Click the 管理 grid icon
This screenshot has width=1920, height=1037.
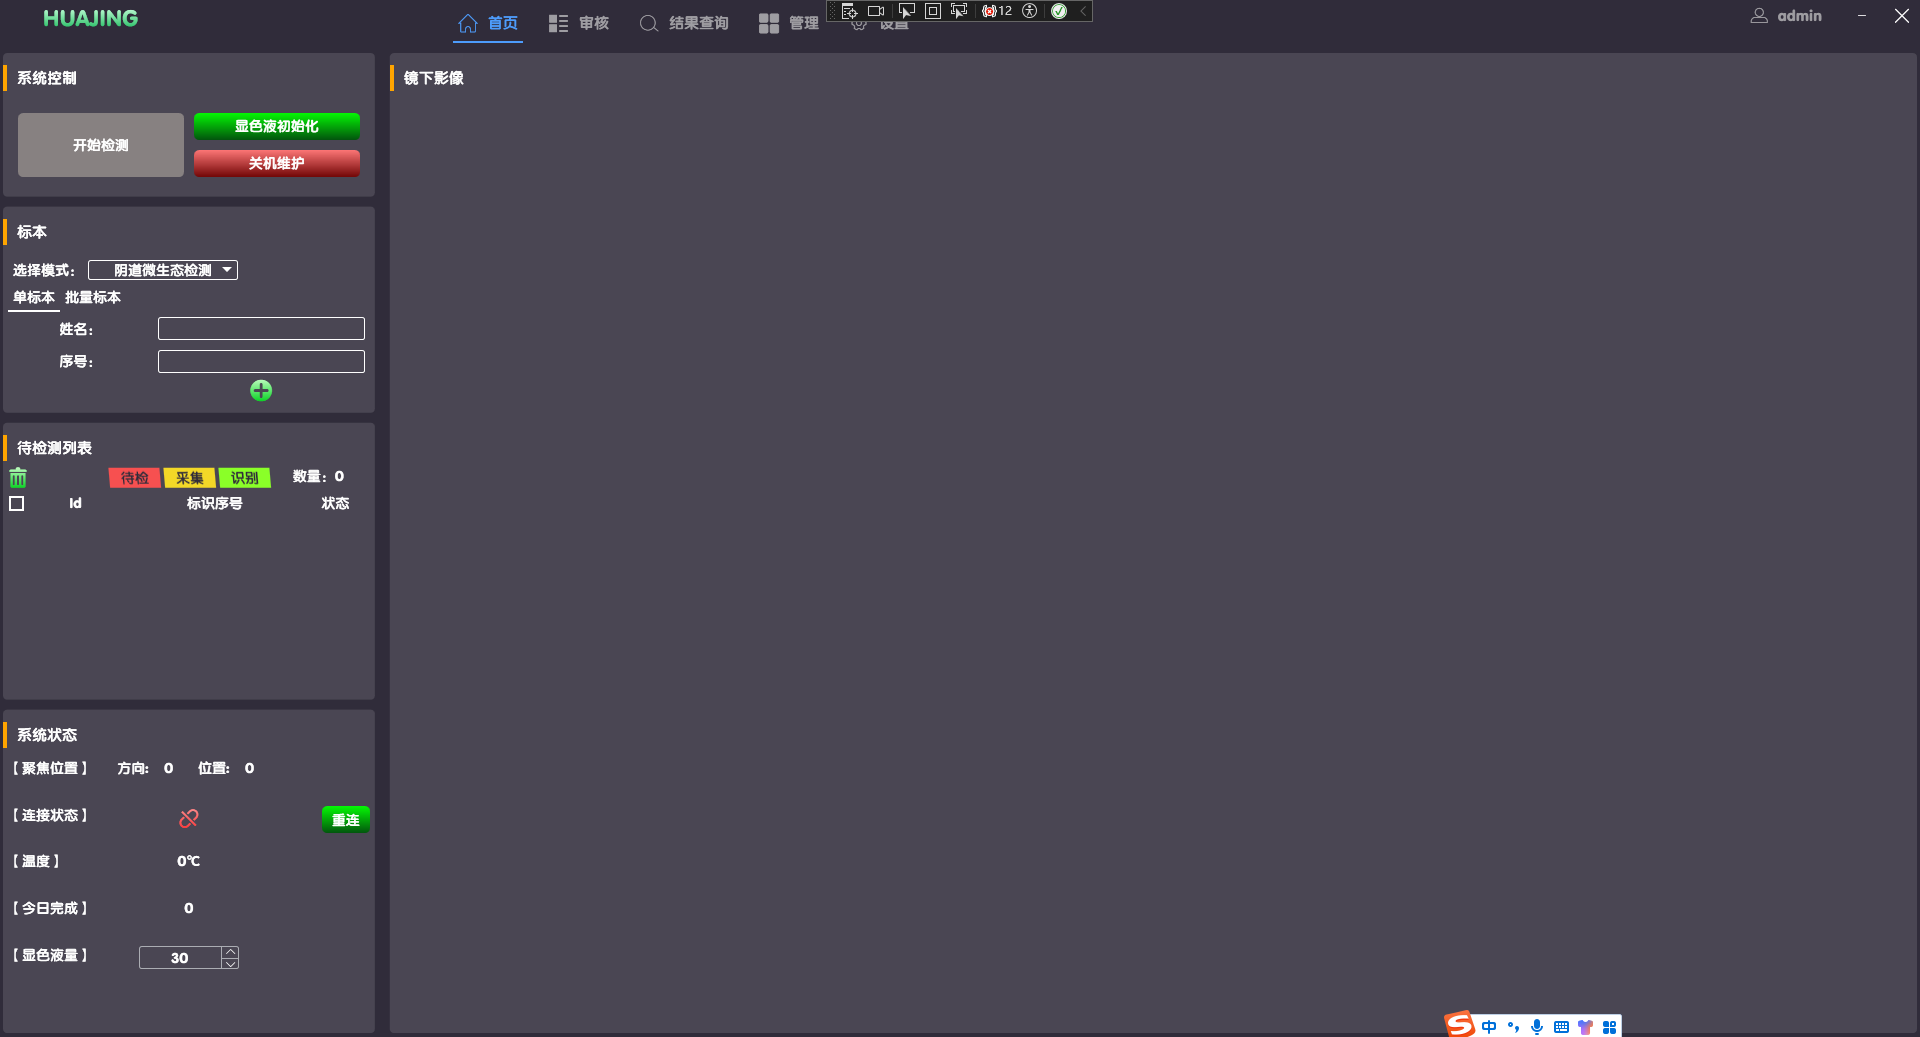[769, 23]
